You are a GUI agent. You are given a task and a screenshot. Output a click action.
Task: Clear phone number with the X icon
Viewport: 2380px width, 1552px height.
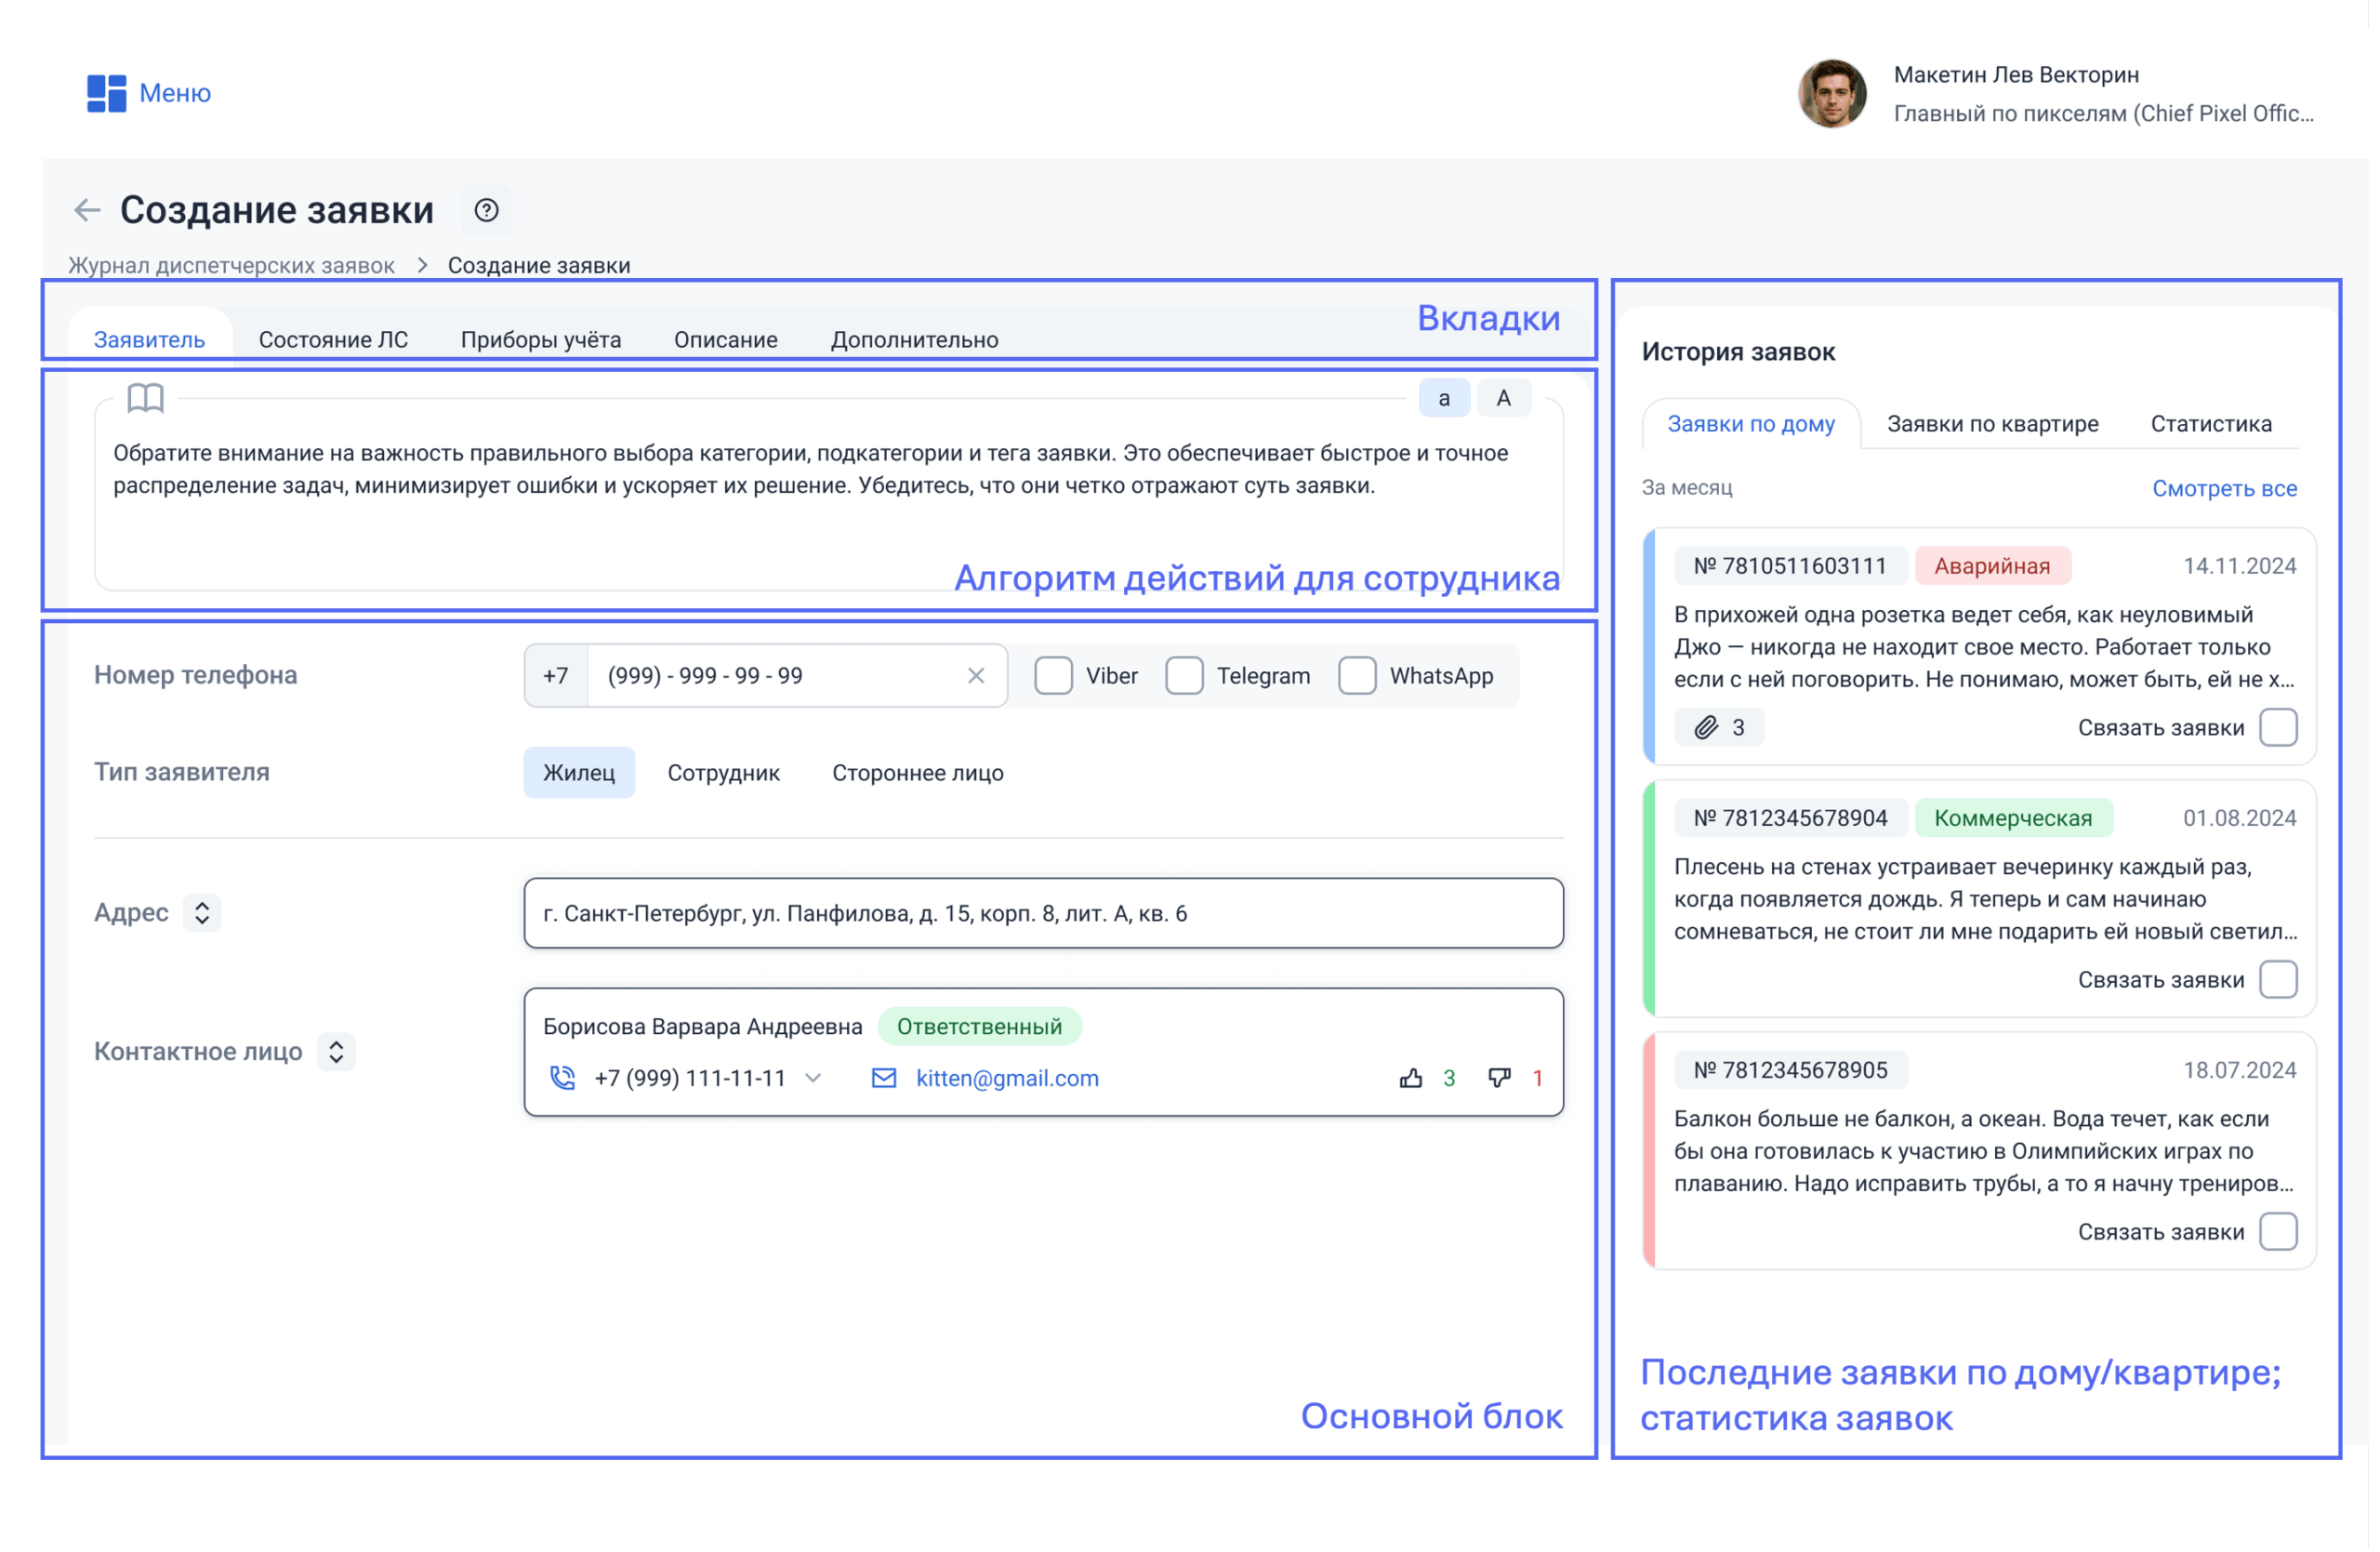click(979, 678)
